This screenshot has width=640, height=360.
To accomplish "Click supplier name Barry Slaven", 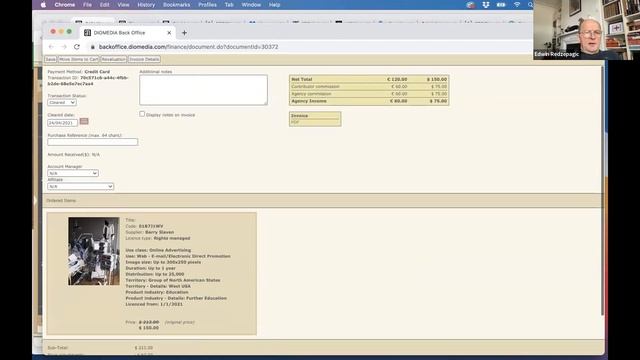I will pyautogui.click(x=160, y=232).
